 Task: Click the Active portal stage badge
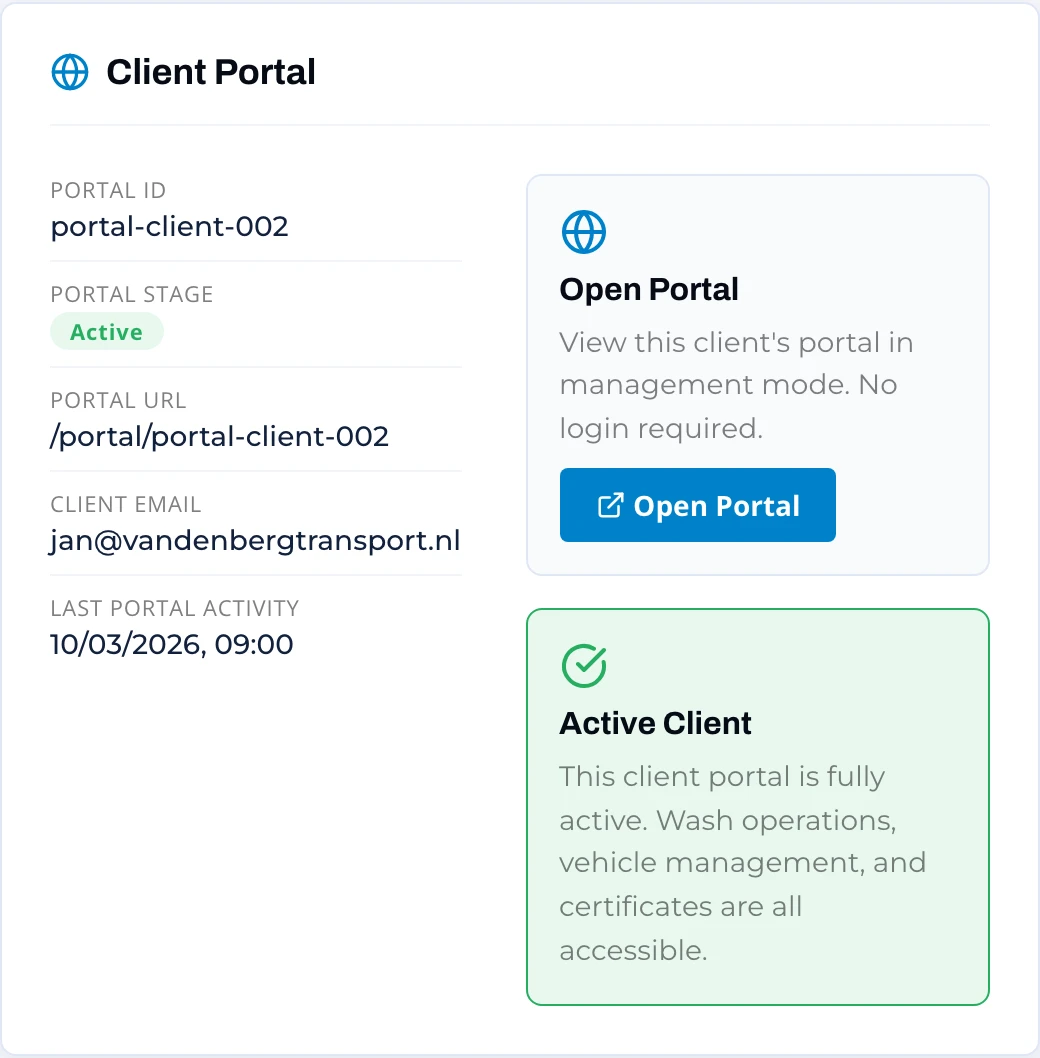tap(107, 332)
